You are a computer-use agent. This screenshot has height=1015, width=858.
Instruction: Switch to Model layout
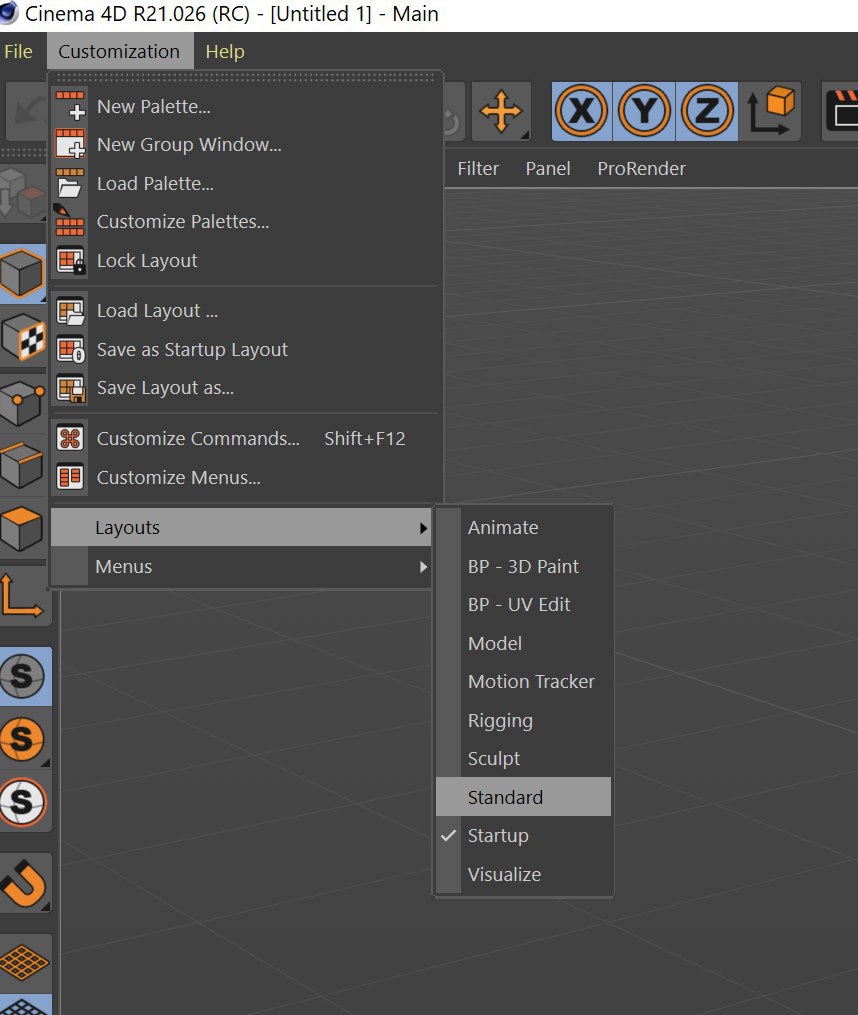[x=523, y=643]
